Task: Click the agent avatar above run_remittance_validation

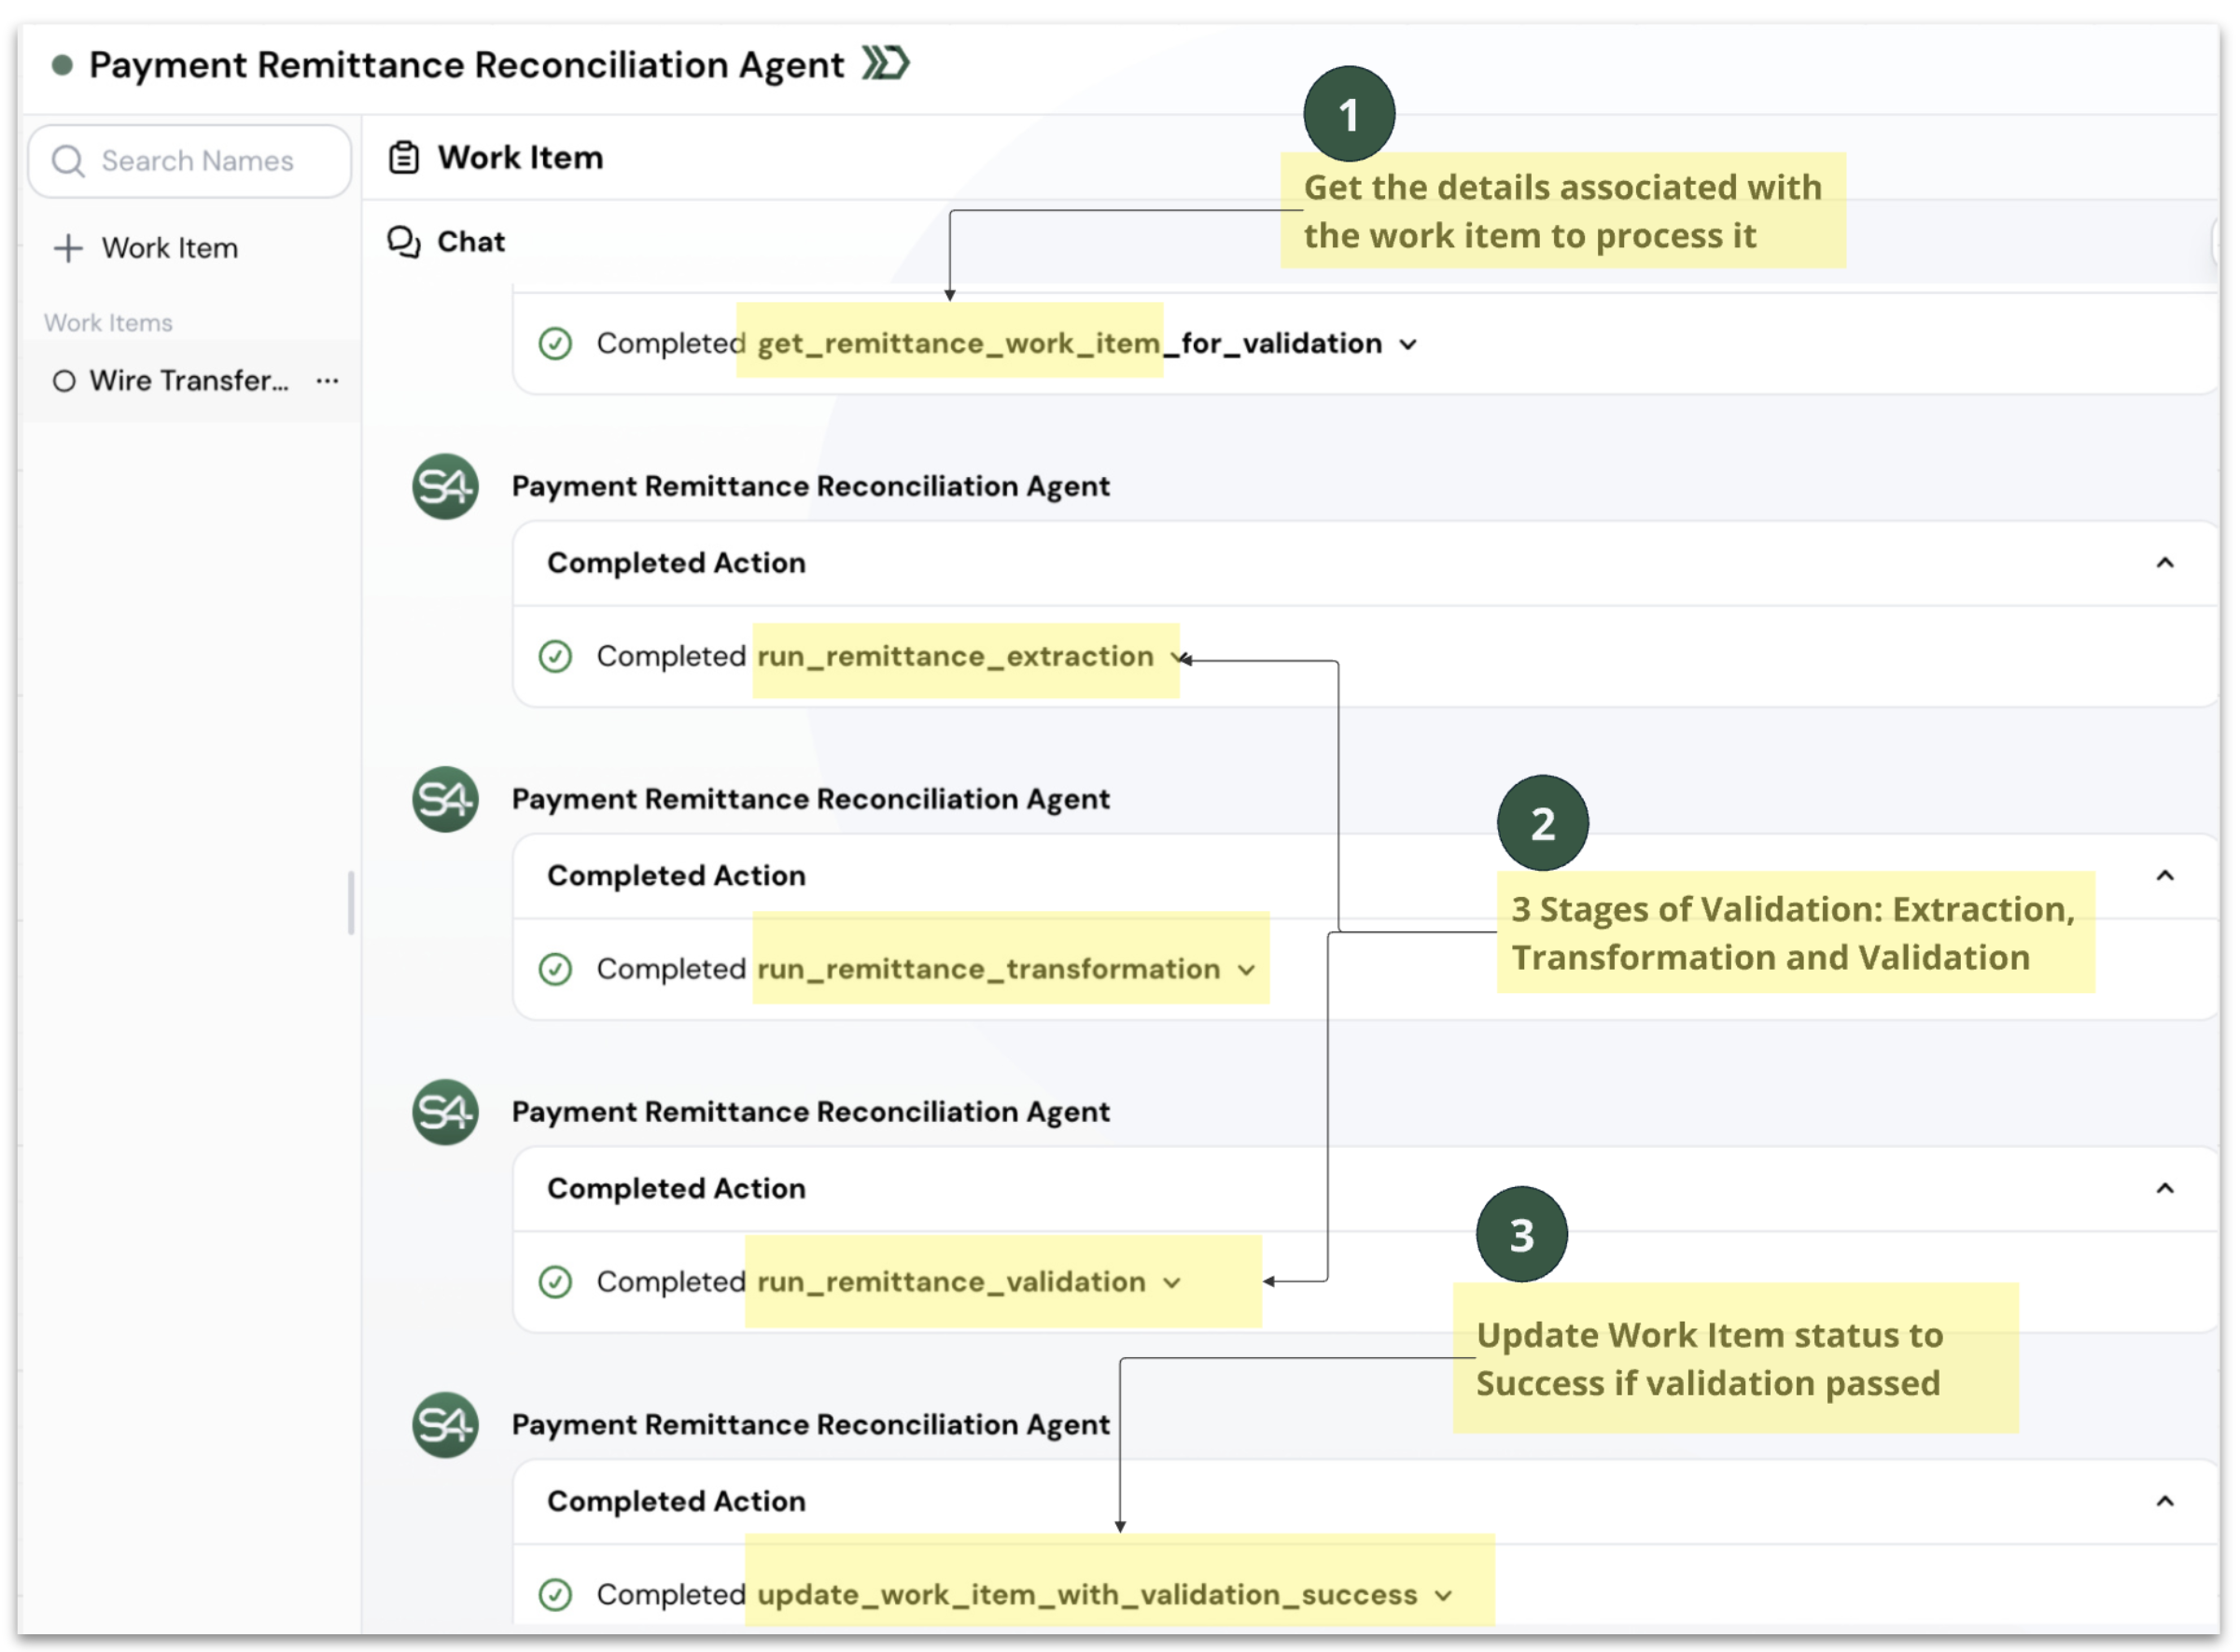Action: pos(445,1113)
